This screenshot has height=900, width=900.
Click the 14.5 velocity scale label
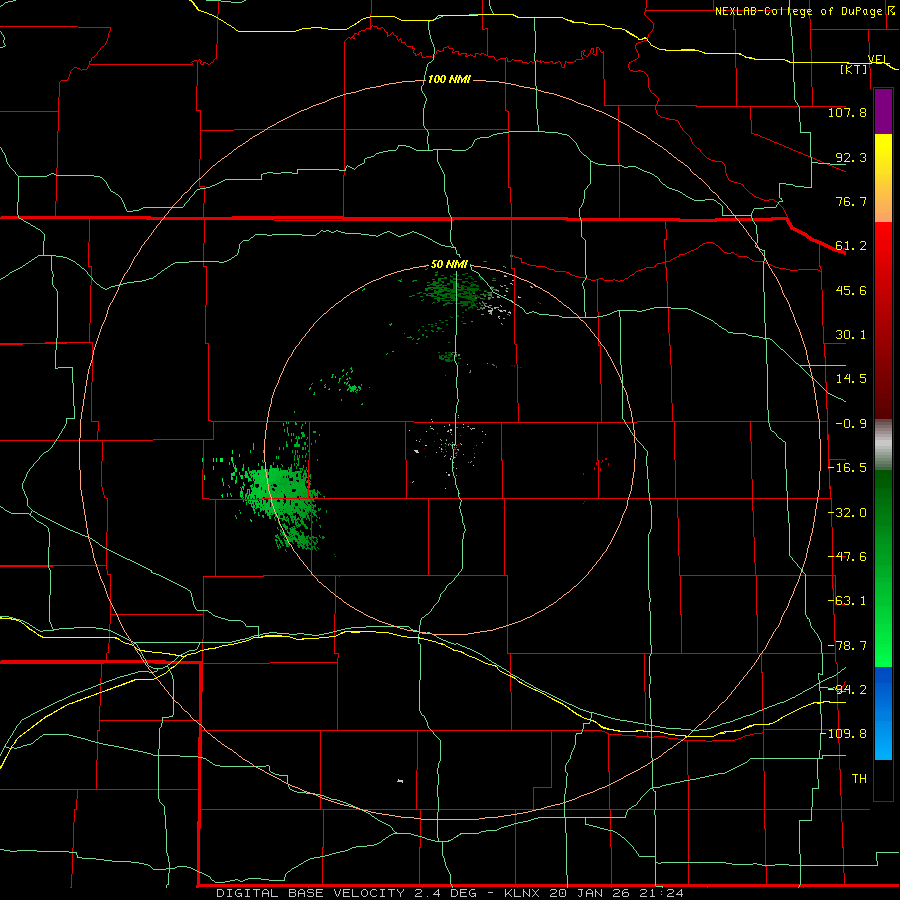point(851,379)
